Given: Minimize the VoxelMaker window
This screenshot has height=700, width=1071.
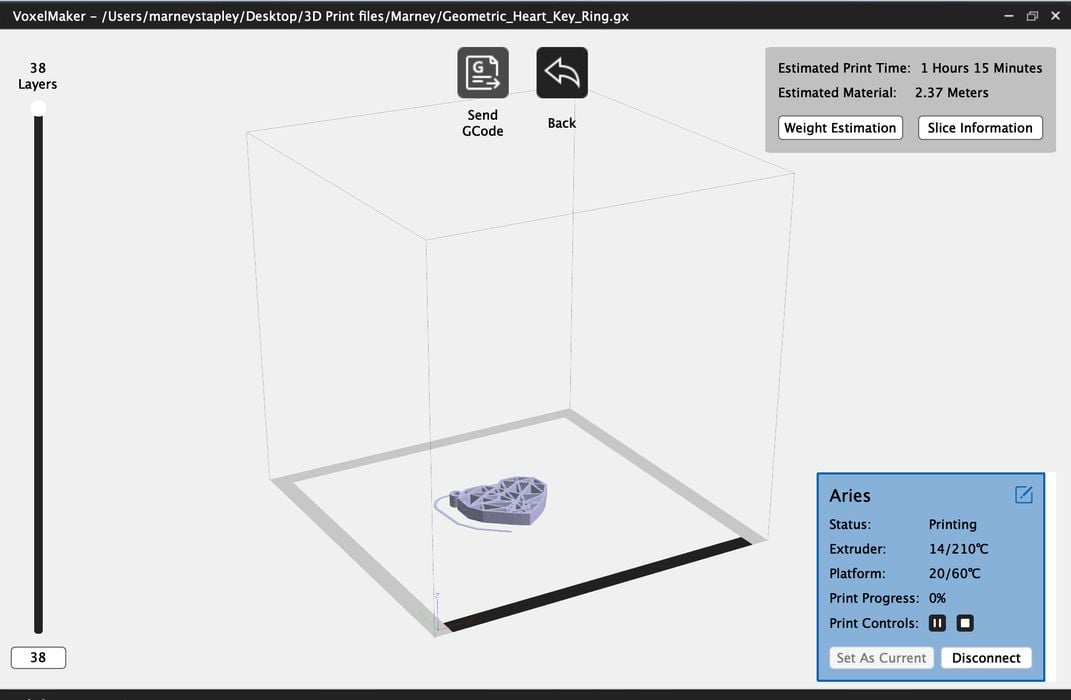Looking at the screenshot, I should pos(1008,15).
